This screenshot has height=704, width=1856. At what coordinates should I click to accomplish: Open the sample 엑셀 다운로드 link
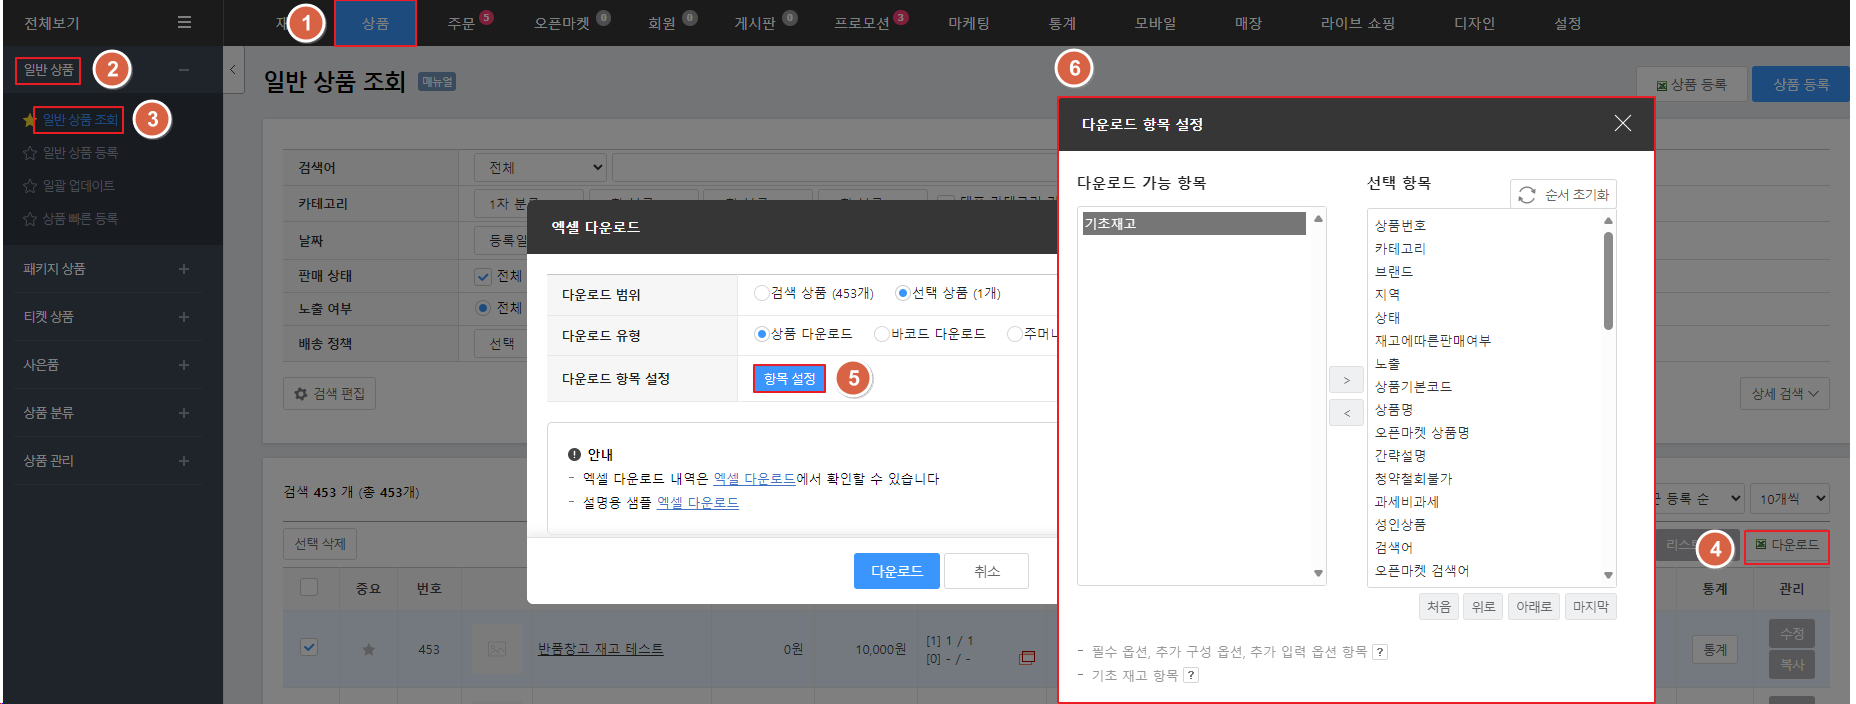tap(698, 503)
